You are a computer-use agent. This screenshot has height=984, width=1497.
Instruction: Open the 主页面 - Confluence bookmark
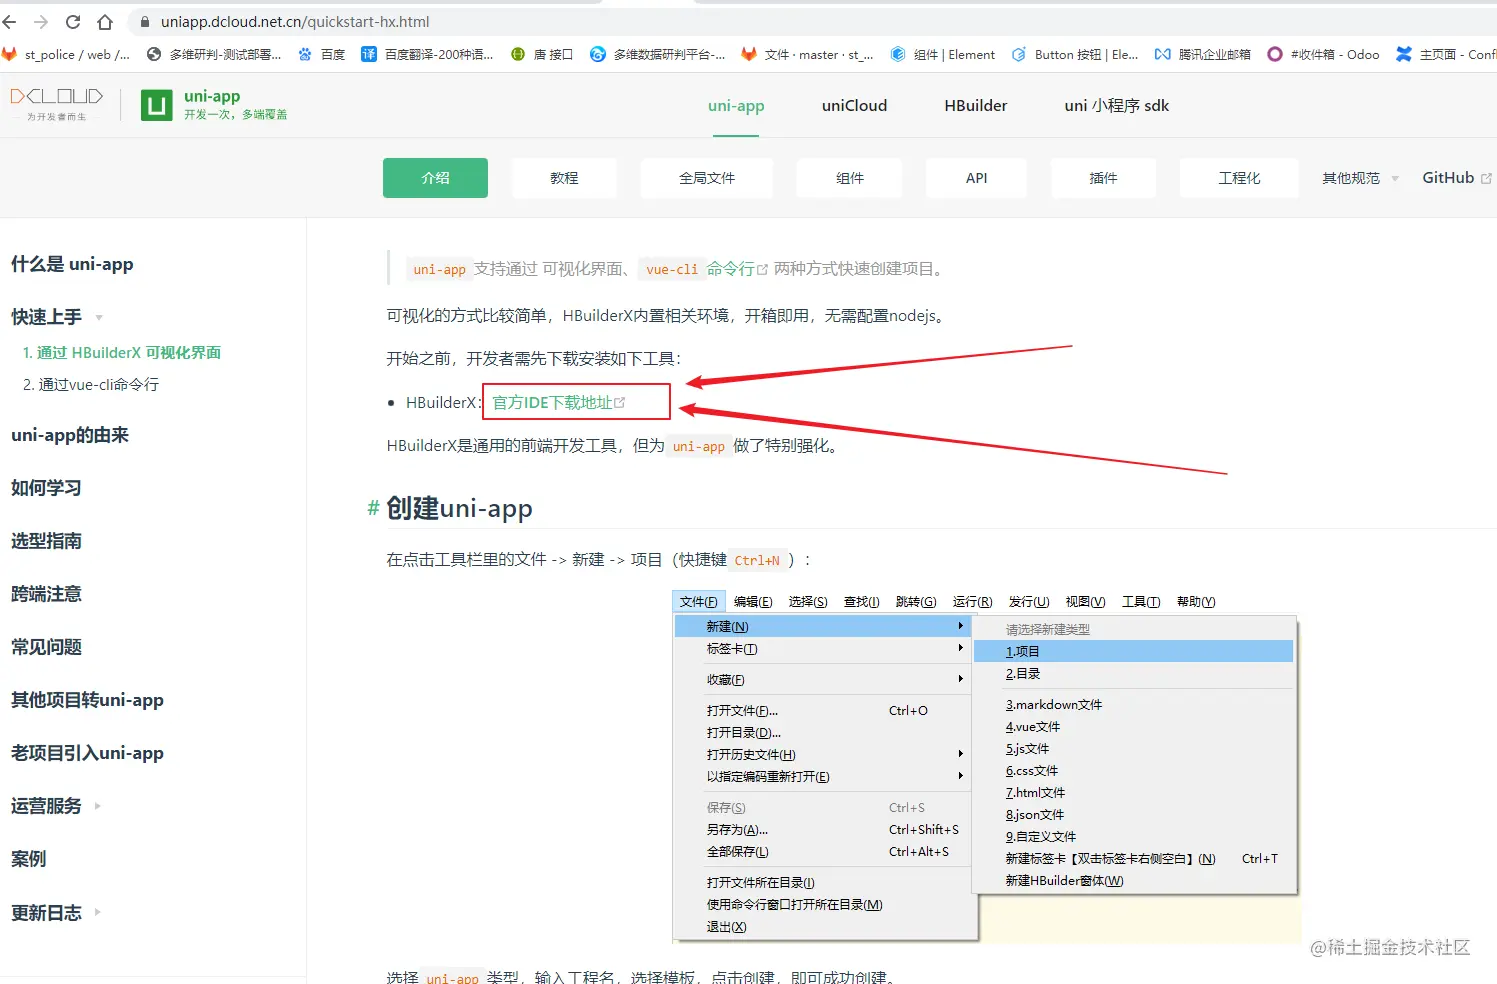pos(1446,55)
